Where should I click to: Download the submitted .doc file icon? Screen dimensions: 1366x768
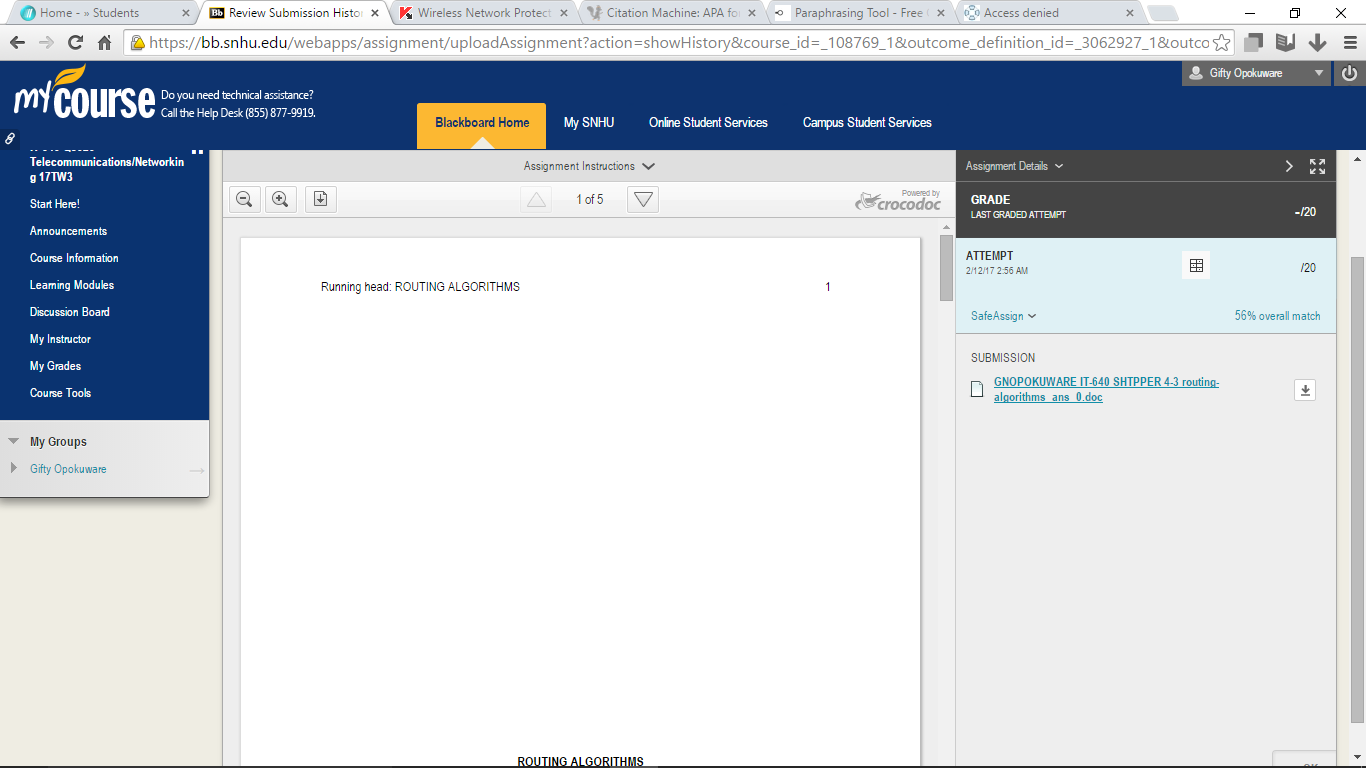pos(1304,390)
